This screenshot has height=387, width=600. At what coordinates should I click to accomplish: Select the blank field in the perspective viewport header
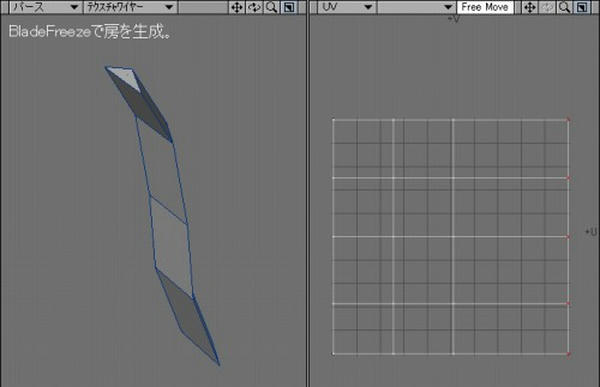click(203, 7)
